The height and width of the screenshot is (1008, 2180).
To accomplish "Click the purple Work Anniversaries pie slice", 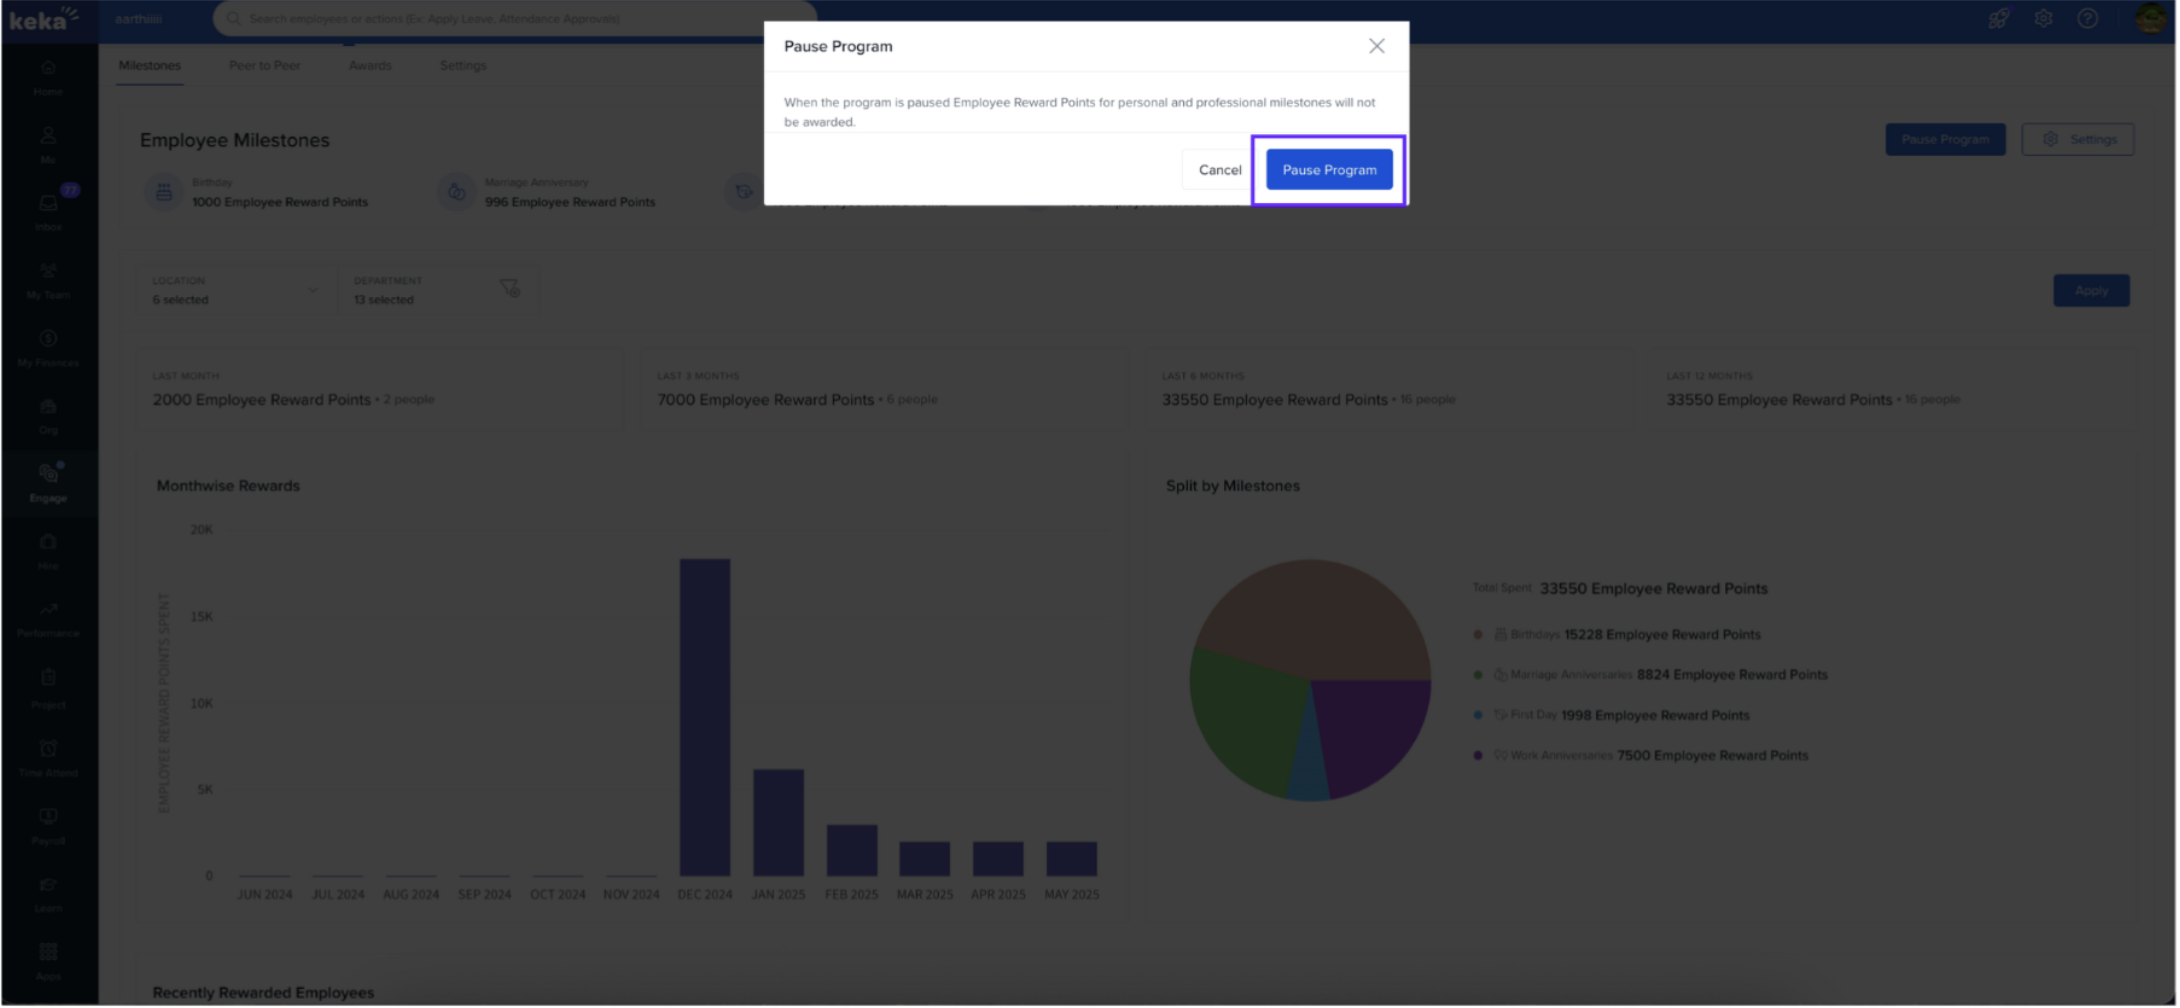I will (1370, 730).
